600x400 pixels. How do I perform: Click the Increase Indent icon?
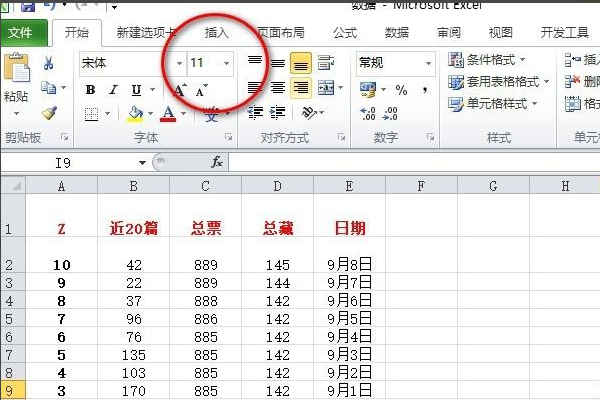click(x=277, y=113)
